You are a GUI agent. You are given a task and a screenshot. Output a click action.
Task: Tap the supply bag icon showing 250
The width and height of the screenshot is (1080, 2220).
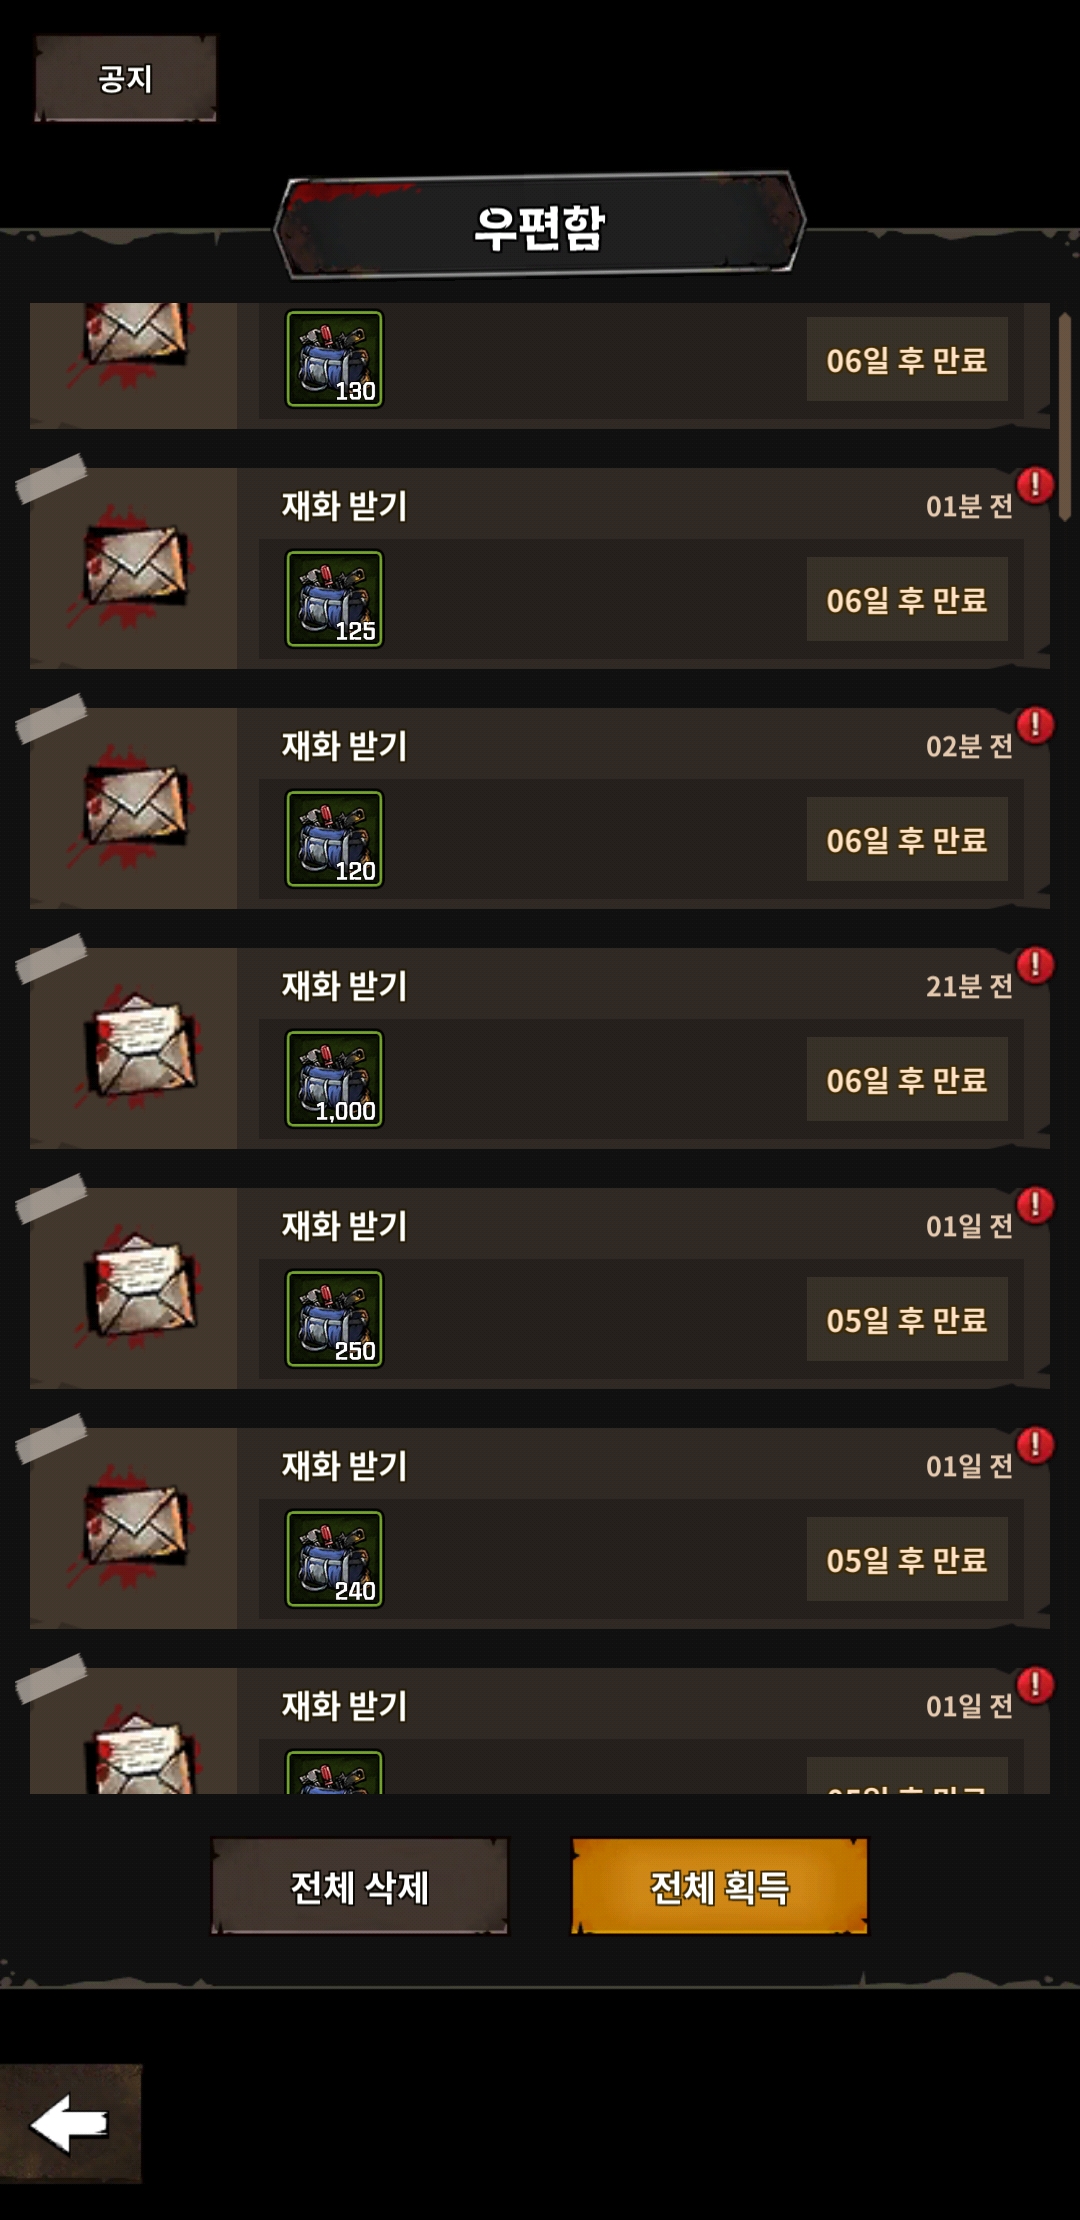pyautogui.click(x=335, y=1319)
